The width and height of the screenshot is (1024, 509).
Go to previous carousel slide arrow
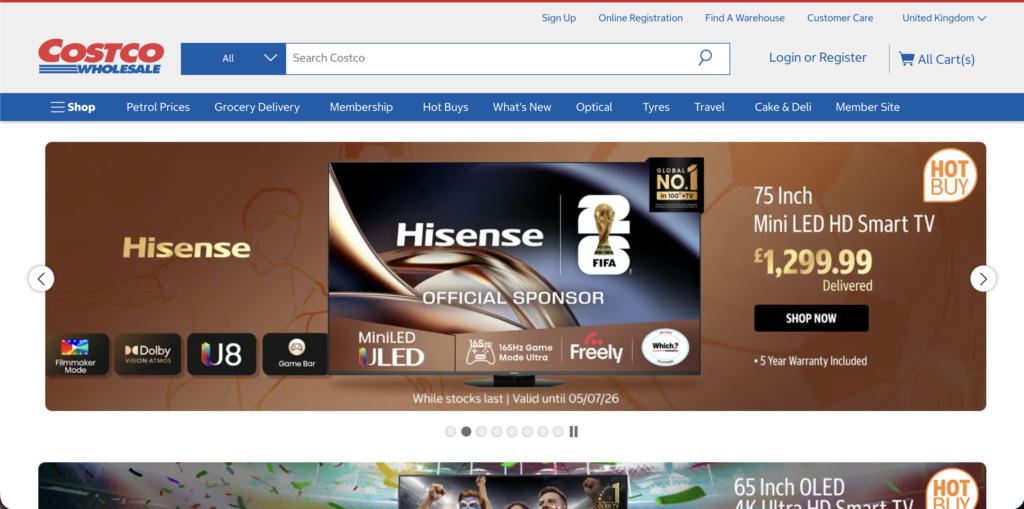click(41, 279)
